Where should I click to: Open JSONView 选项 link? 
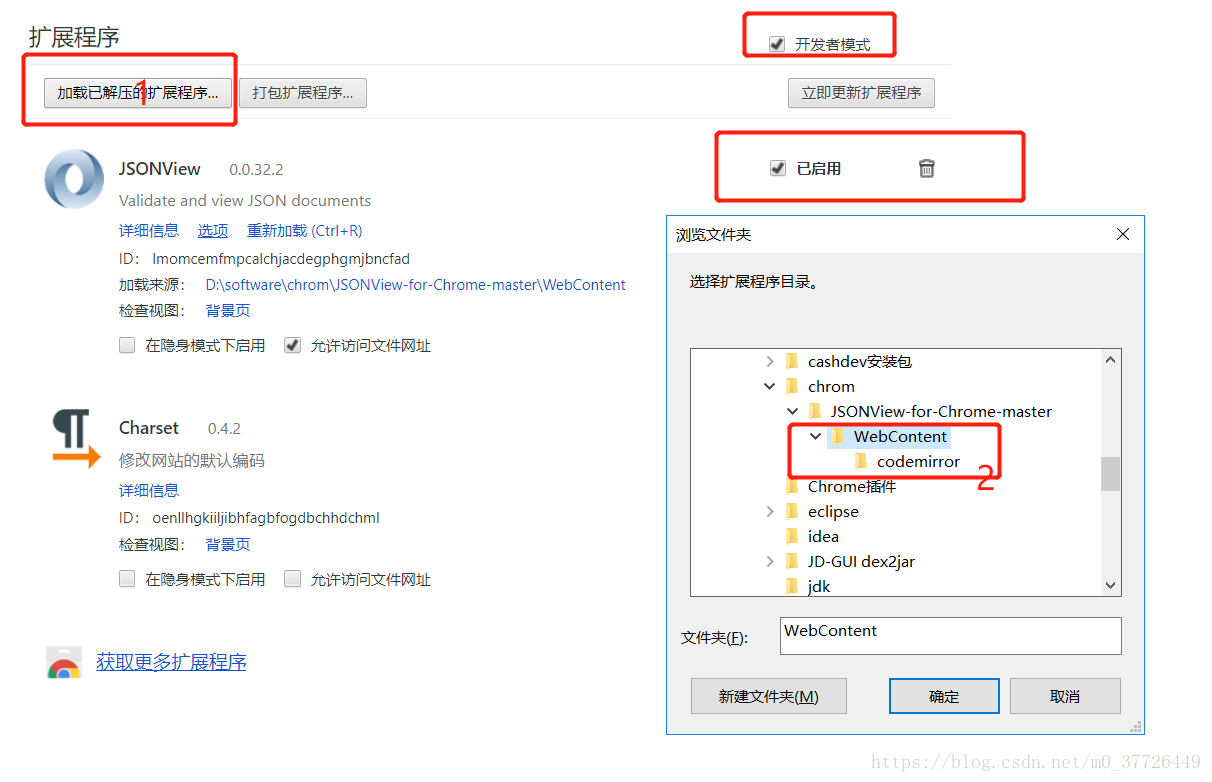pos(213,230)
